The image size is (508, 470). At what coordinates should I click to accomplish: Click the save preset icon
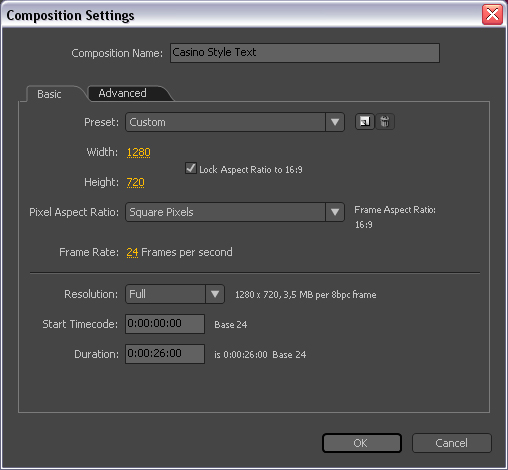[x=365, y=122]
